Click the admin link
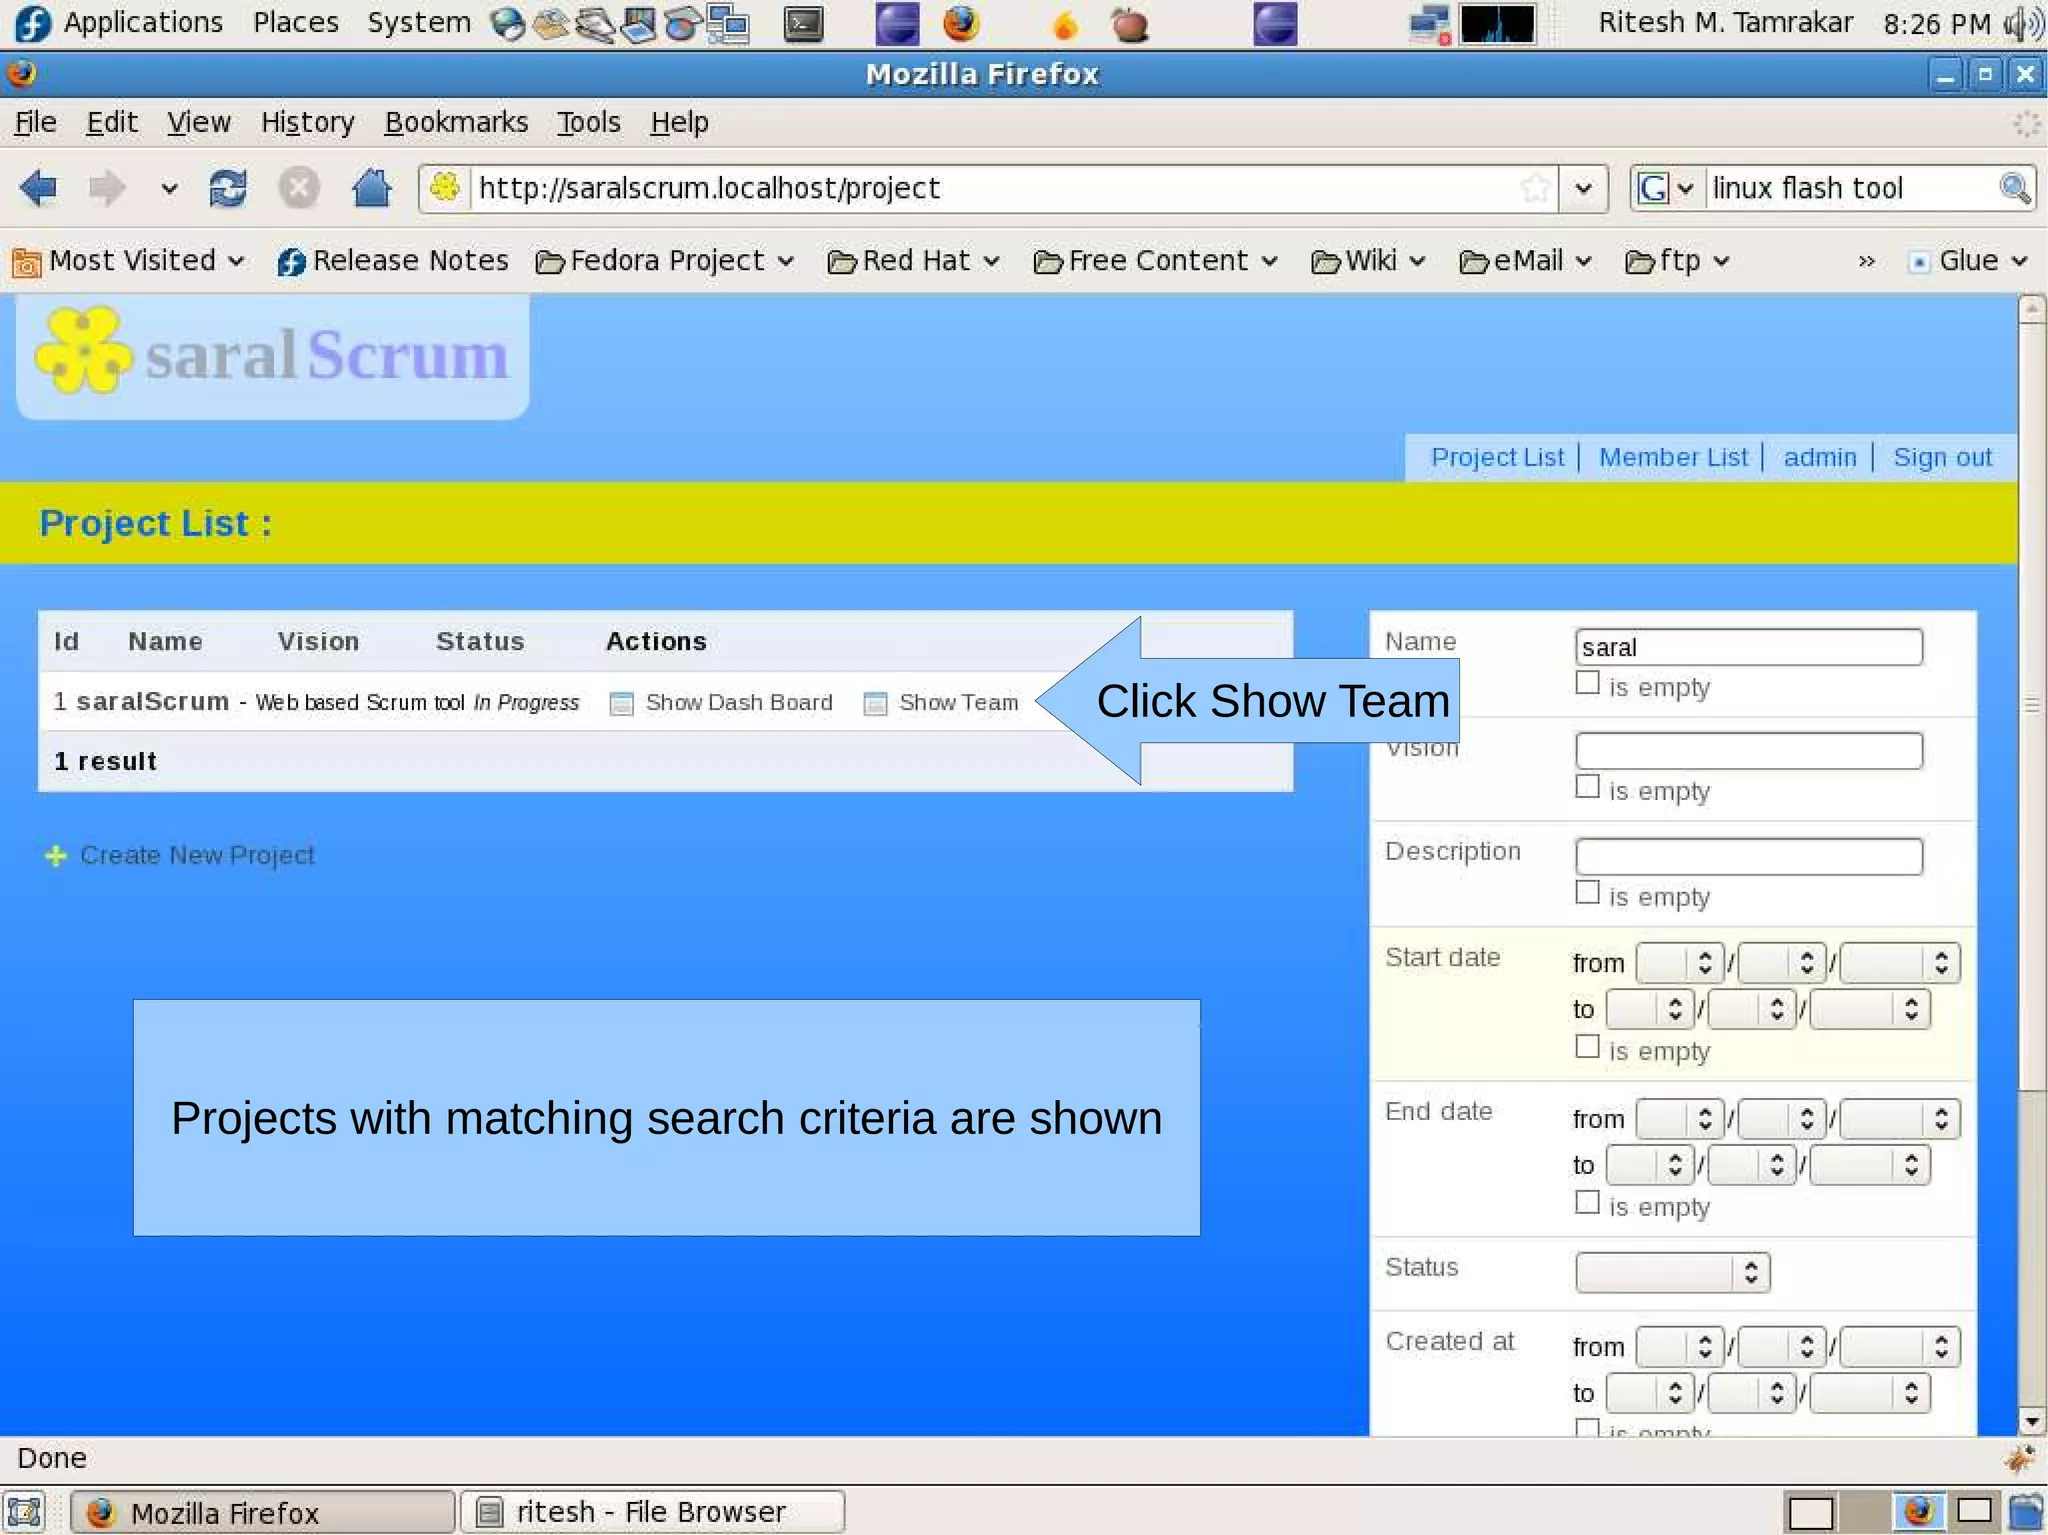 click(x=1819, y=457)
